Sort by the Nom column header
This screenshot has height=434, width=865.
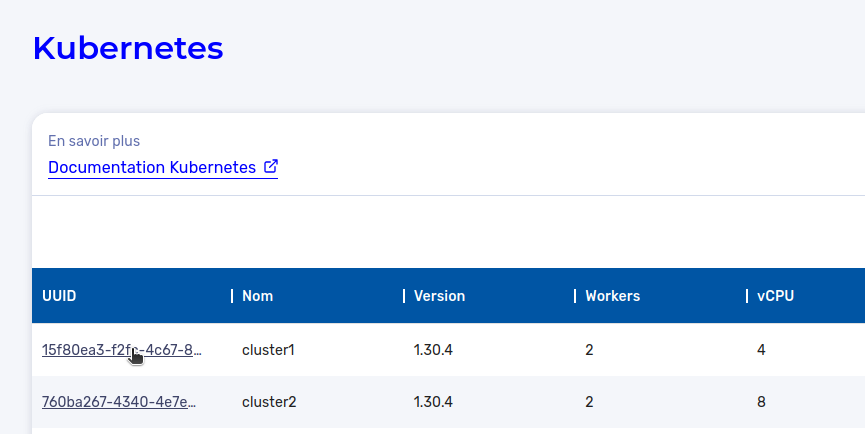[258, 296]
